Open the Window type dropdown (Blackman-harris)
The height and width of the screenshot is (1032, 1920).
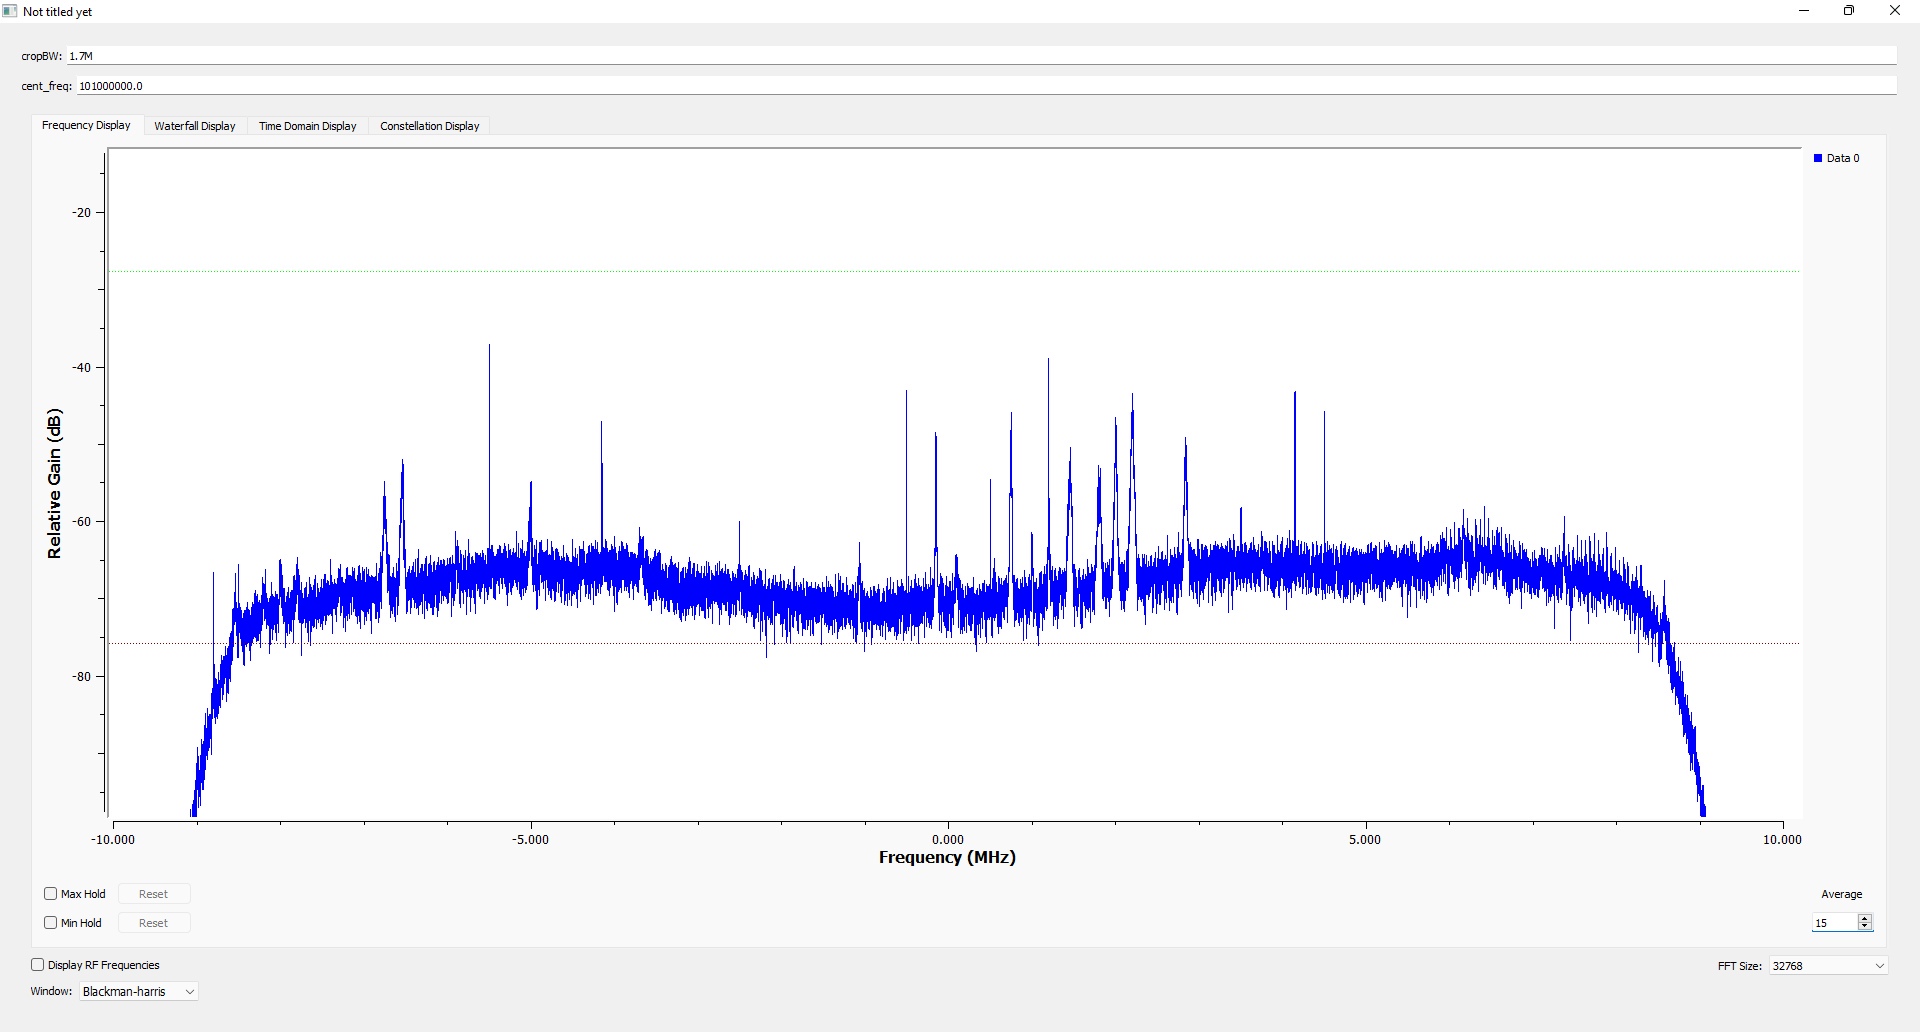(x=138, y=992)
